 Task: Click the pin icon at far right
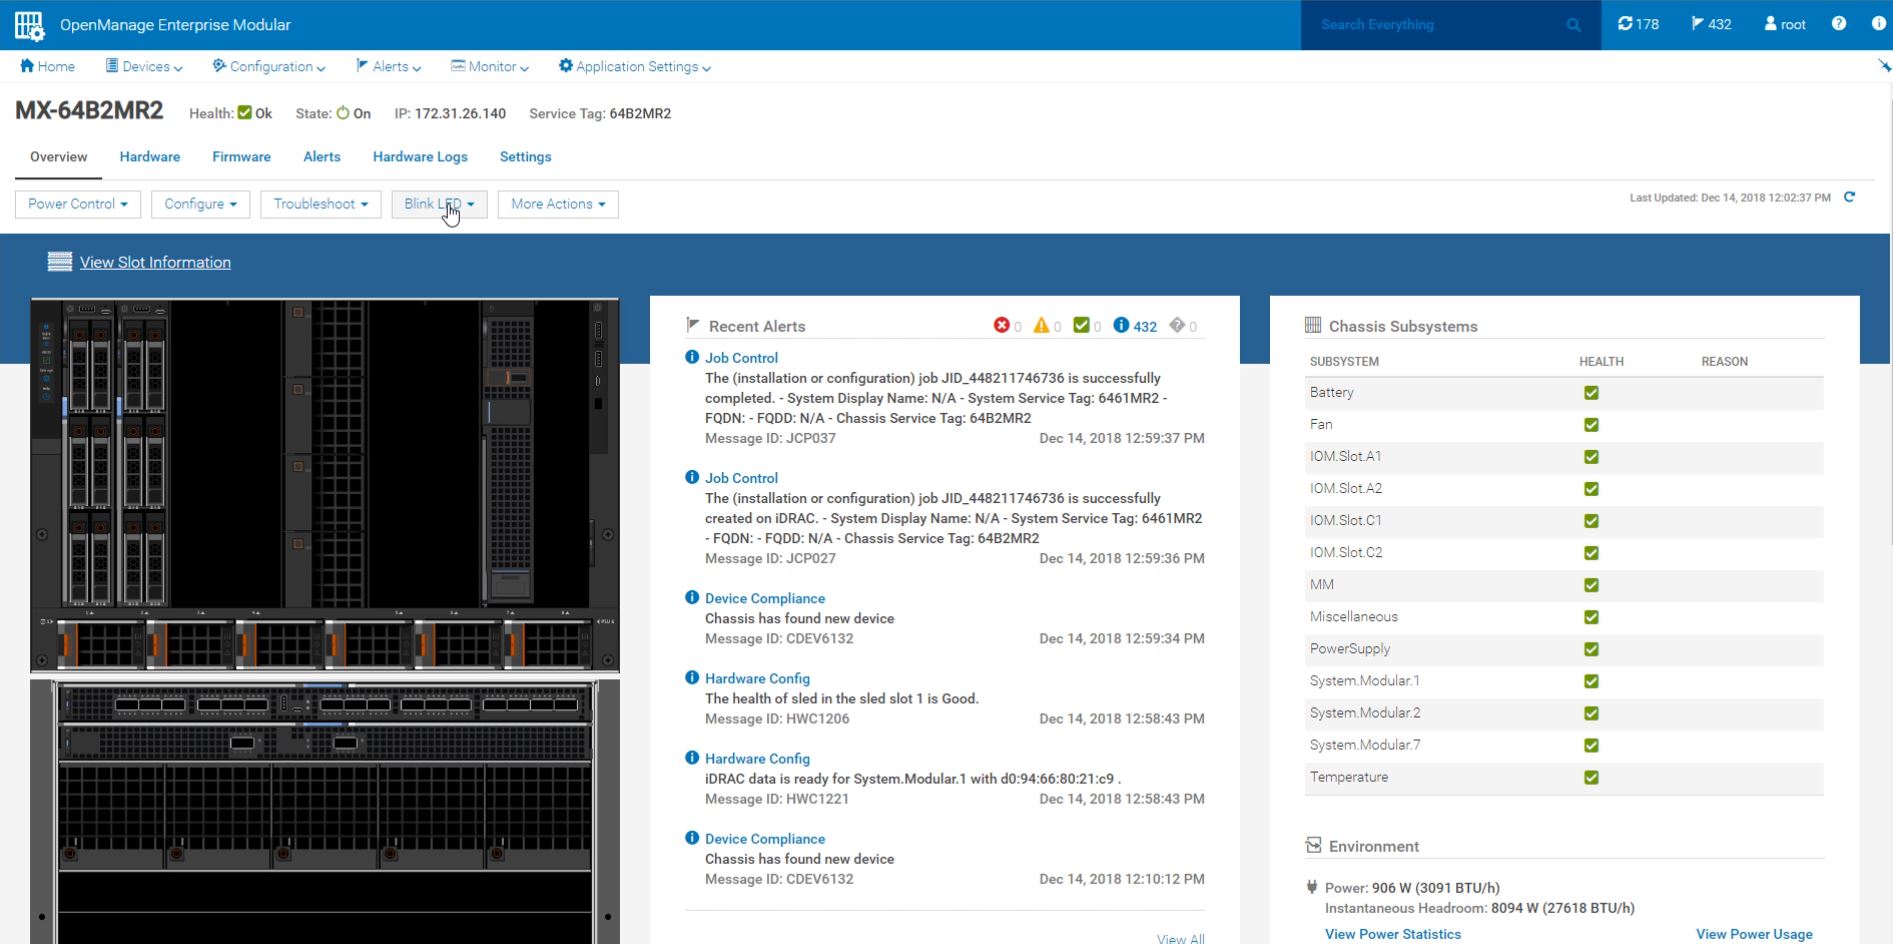(x=1884, y=66)
